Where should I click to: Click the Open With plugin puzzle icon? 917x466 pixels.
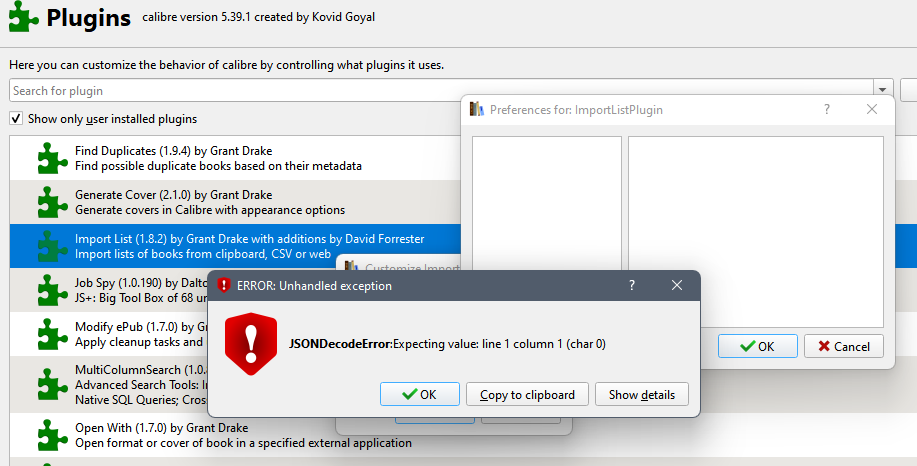click(53, 435)
